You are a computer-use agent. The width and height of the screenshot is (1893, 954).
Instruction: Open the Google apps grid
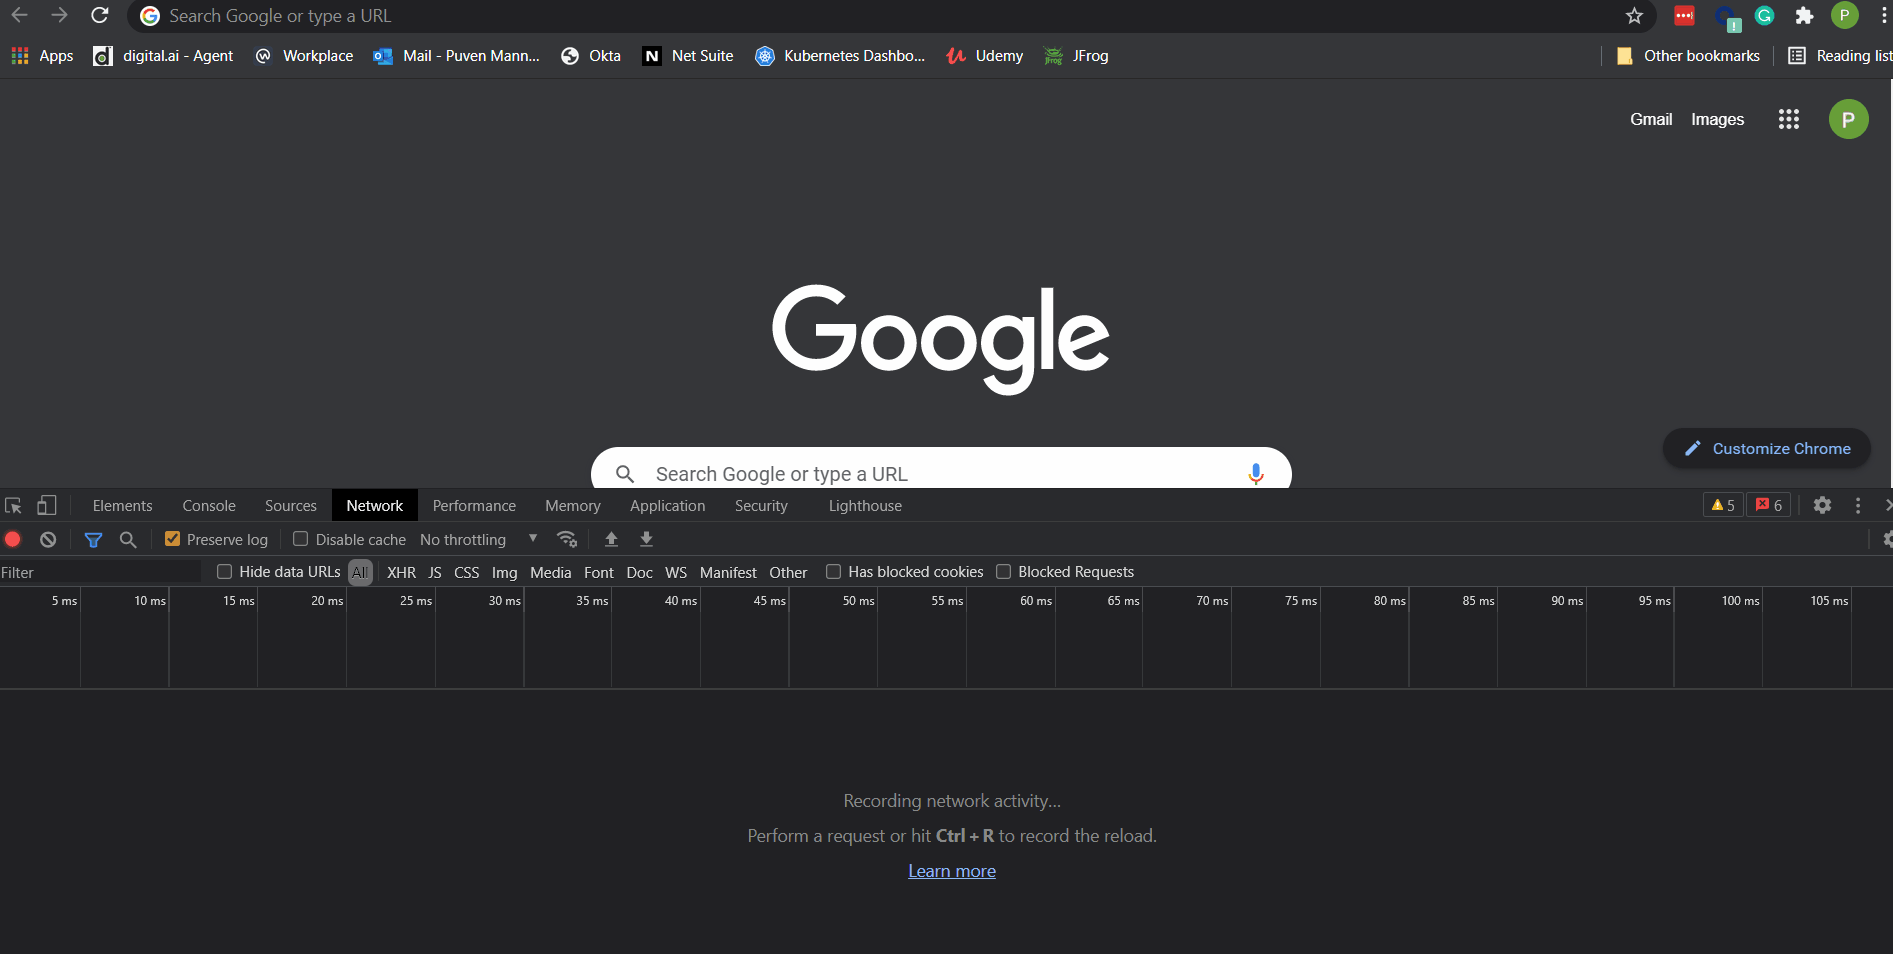coord(1788,119)
